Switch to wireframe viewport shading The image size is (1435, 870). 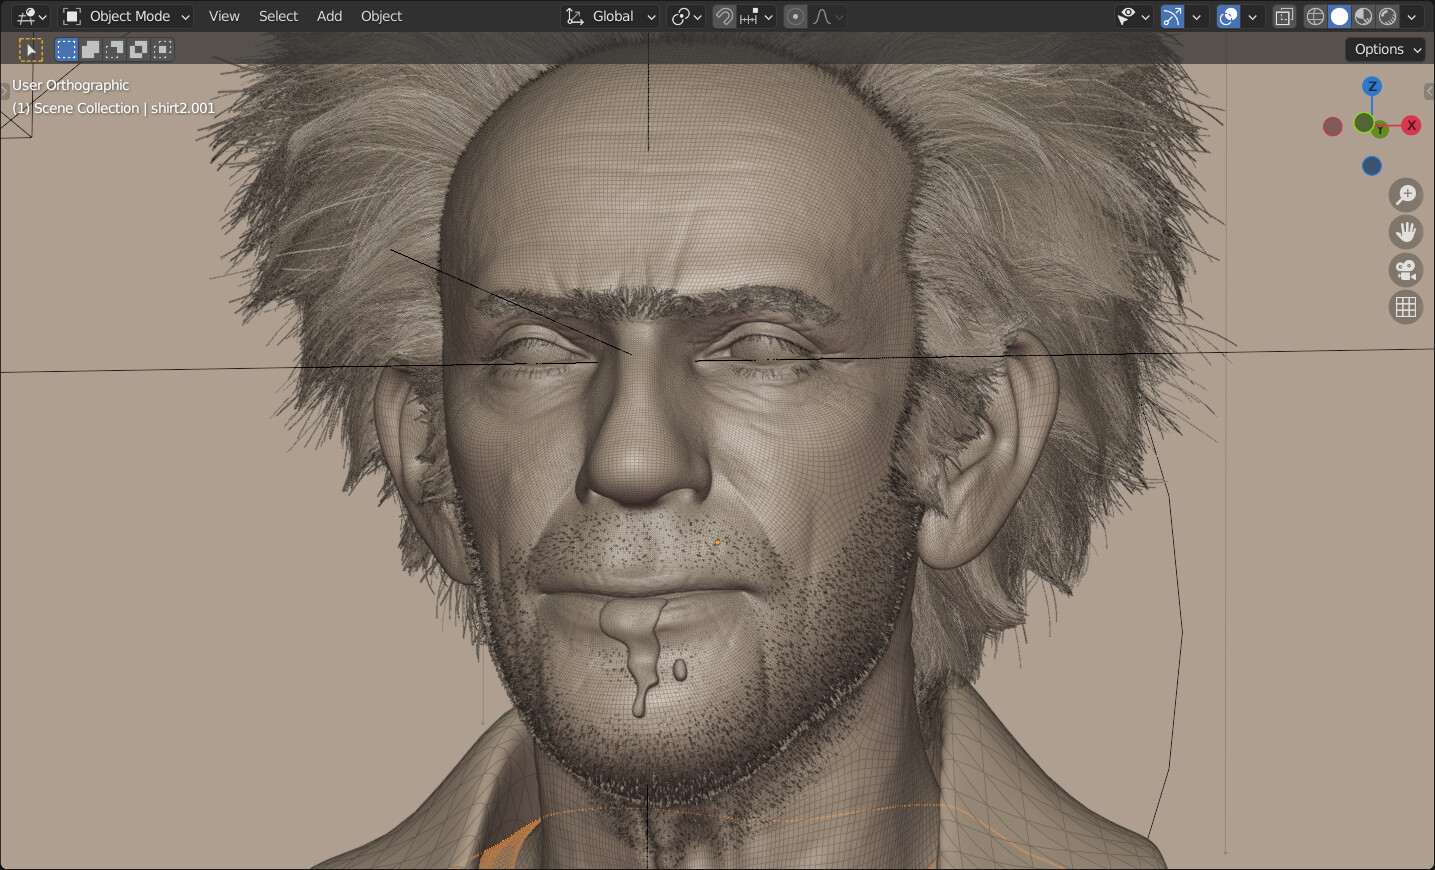[1315, 16]
